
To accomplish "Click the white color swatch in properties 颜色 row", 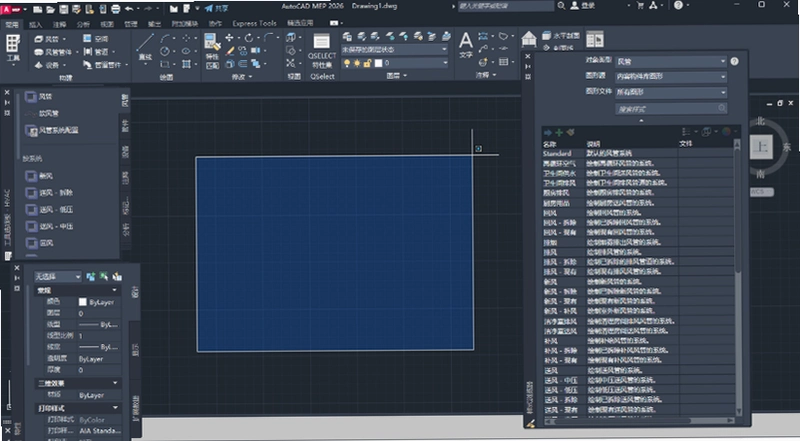I will click(83, 302).
